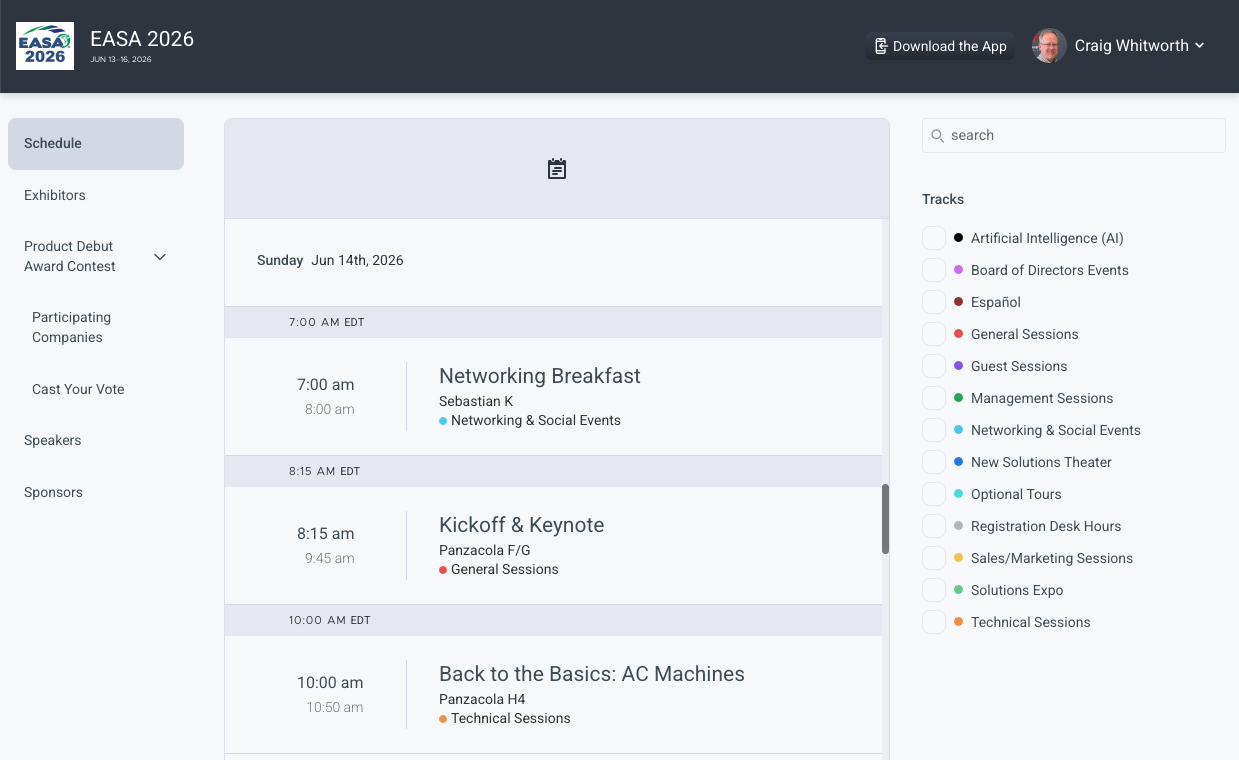Open the Speakers page
Viewport: 1239px width, 760px height.
pyautogui.click(x=53, y=440)
